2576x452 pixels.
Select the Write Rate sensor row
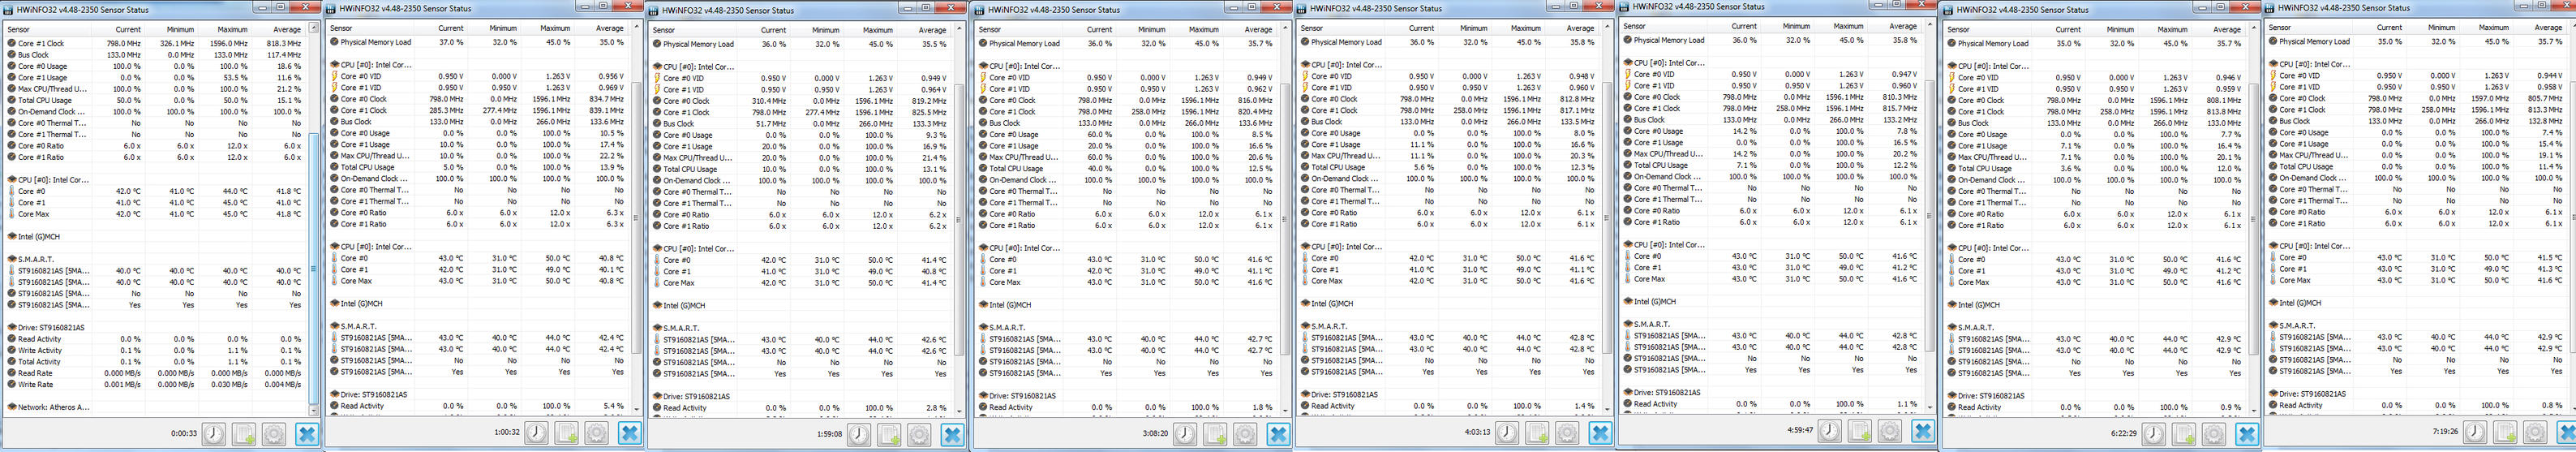tap(154, 384)
